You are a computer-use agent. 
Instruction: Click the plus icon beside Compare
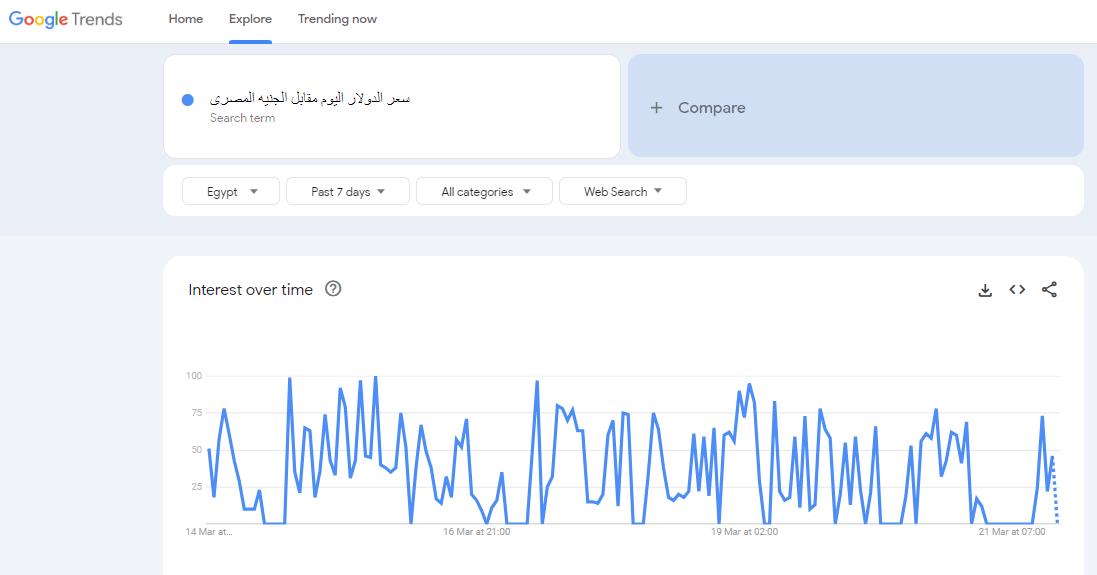[x=656, y=108]
